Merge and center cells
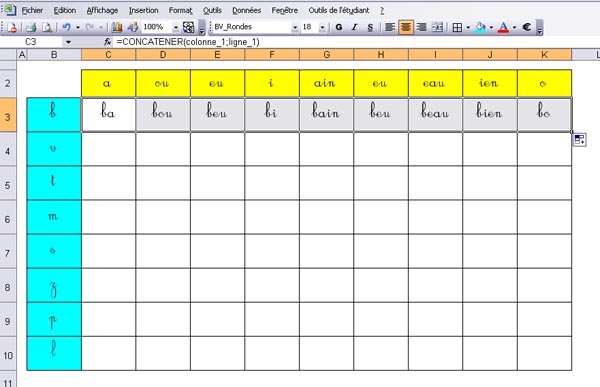Image resolution: width=600 pixels, height=387 pixels. pyautogui.click(x=437, y=27)
